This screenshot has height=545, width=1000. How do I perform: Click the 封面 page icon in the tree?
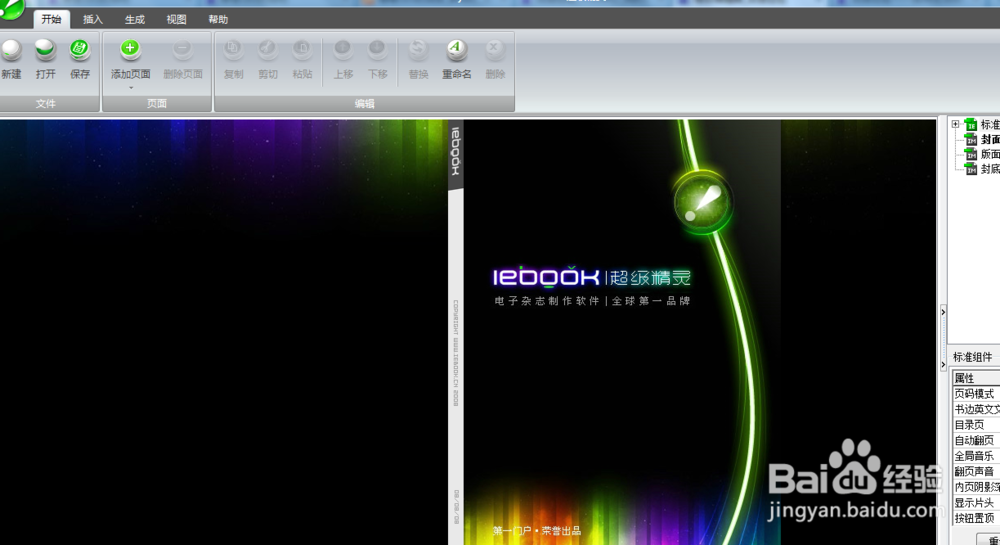(971, 140)
